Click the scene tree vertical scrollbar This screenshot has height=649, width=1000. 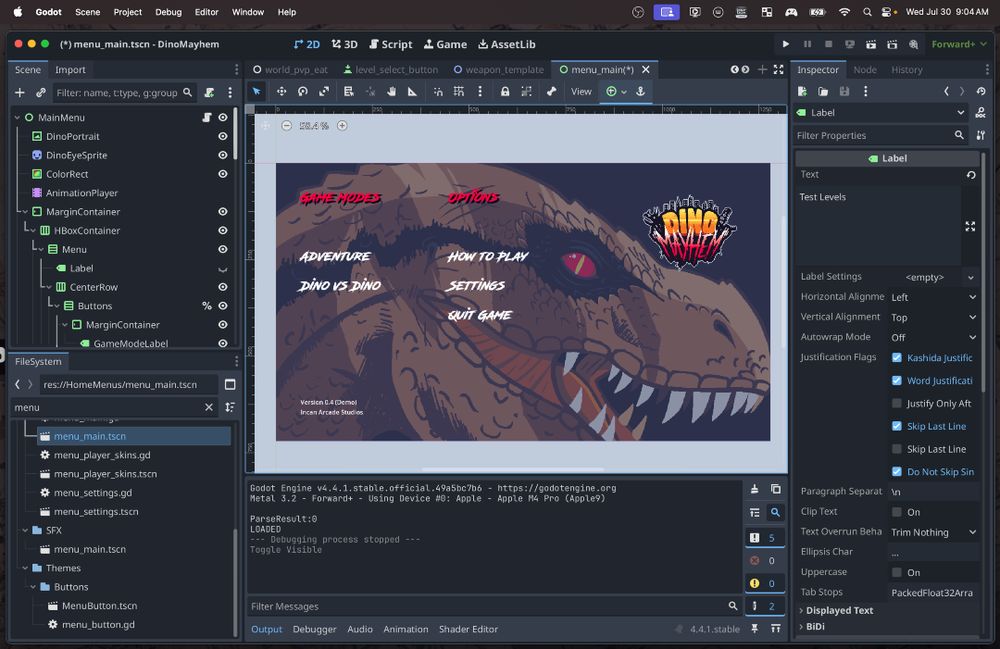[235, 135]
